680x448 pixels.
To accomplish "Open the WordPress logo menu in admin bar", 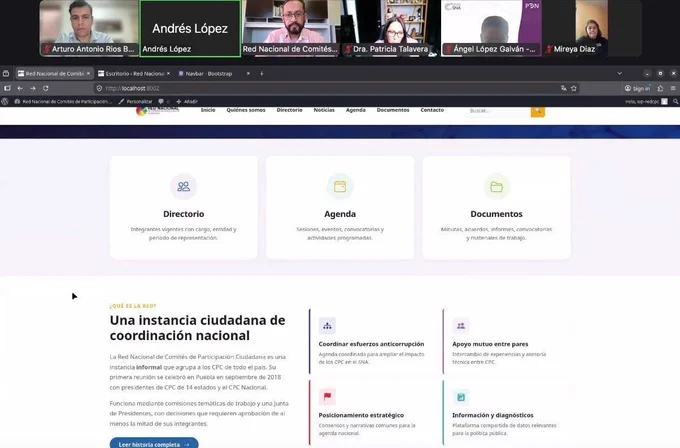I will pos(5,101).
